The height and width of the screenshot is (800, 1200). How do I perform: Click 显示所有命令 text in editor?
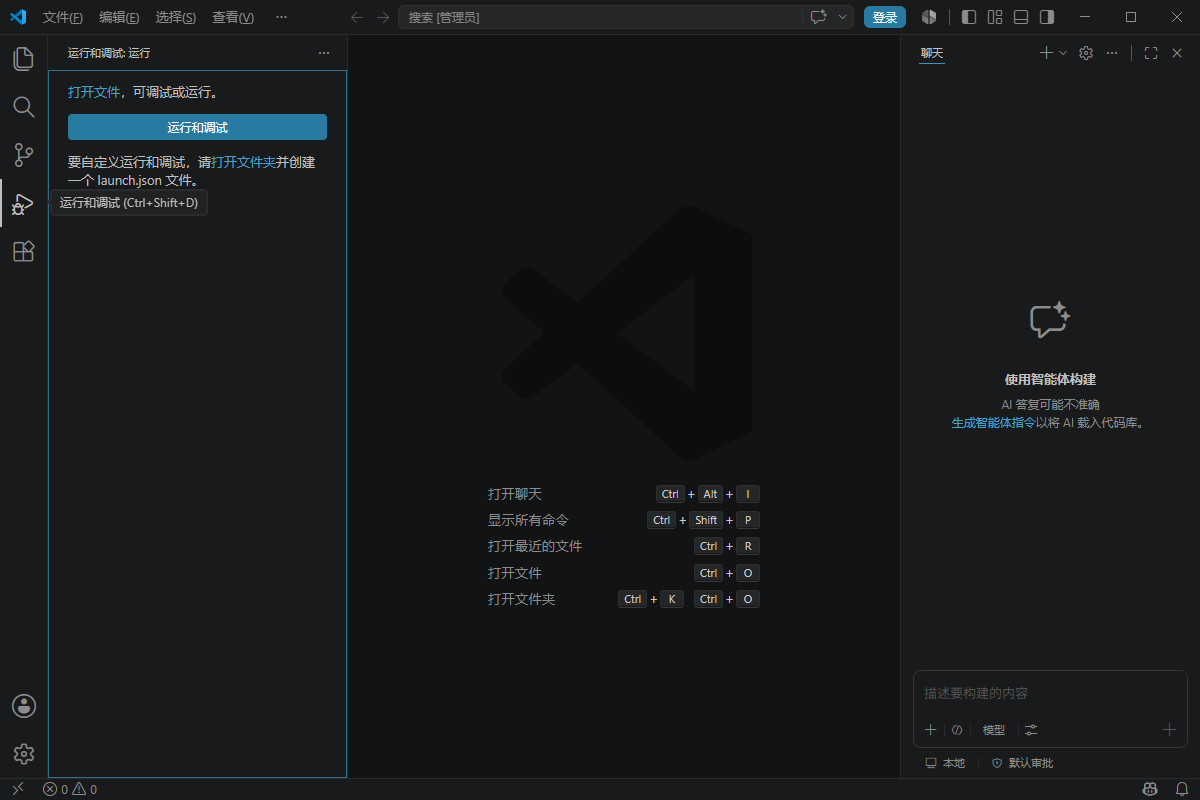click(528, 520)
